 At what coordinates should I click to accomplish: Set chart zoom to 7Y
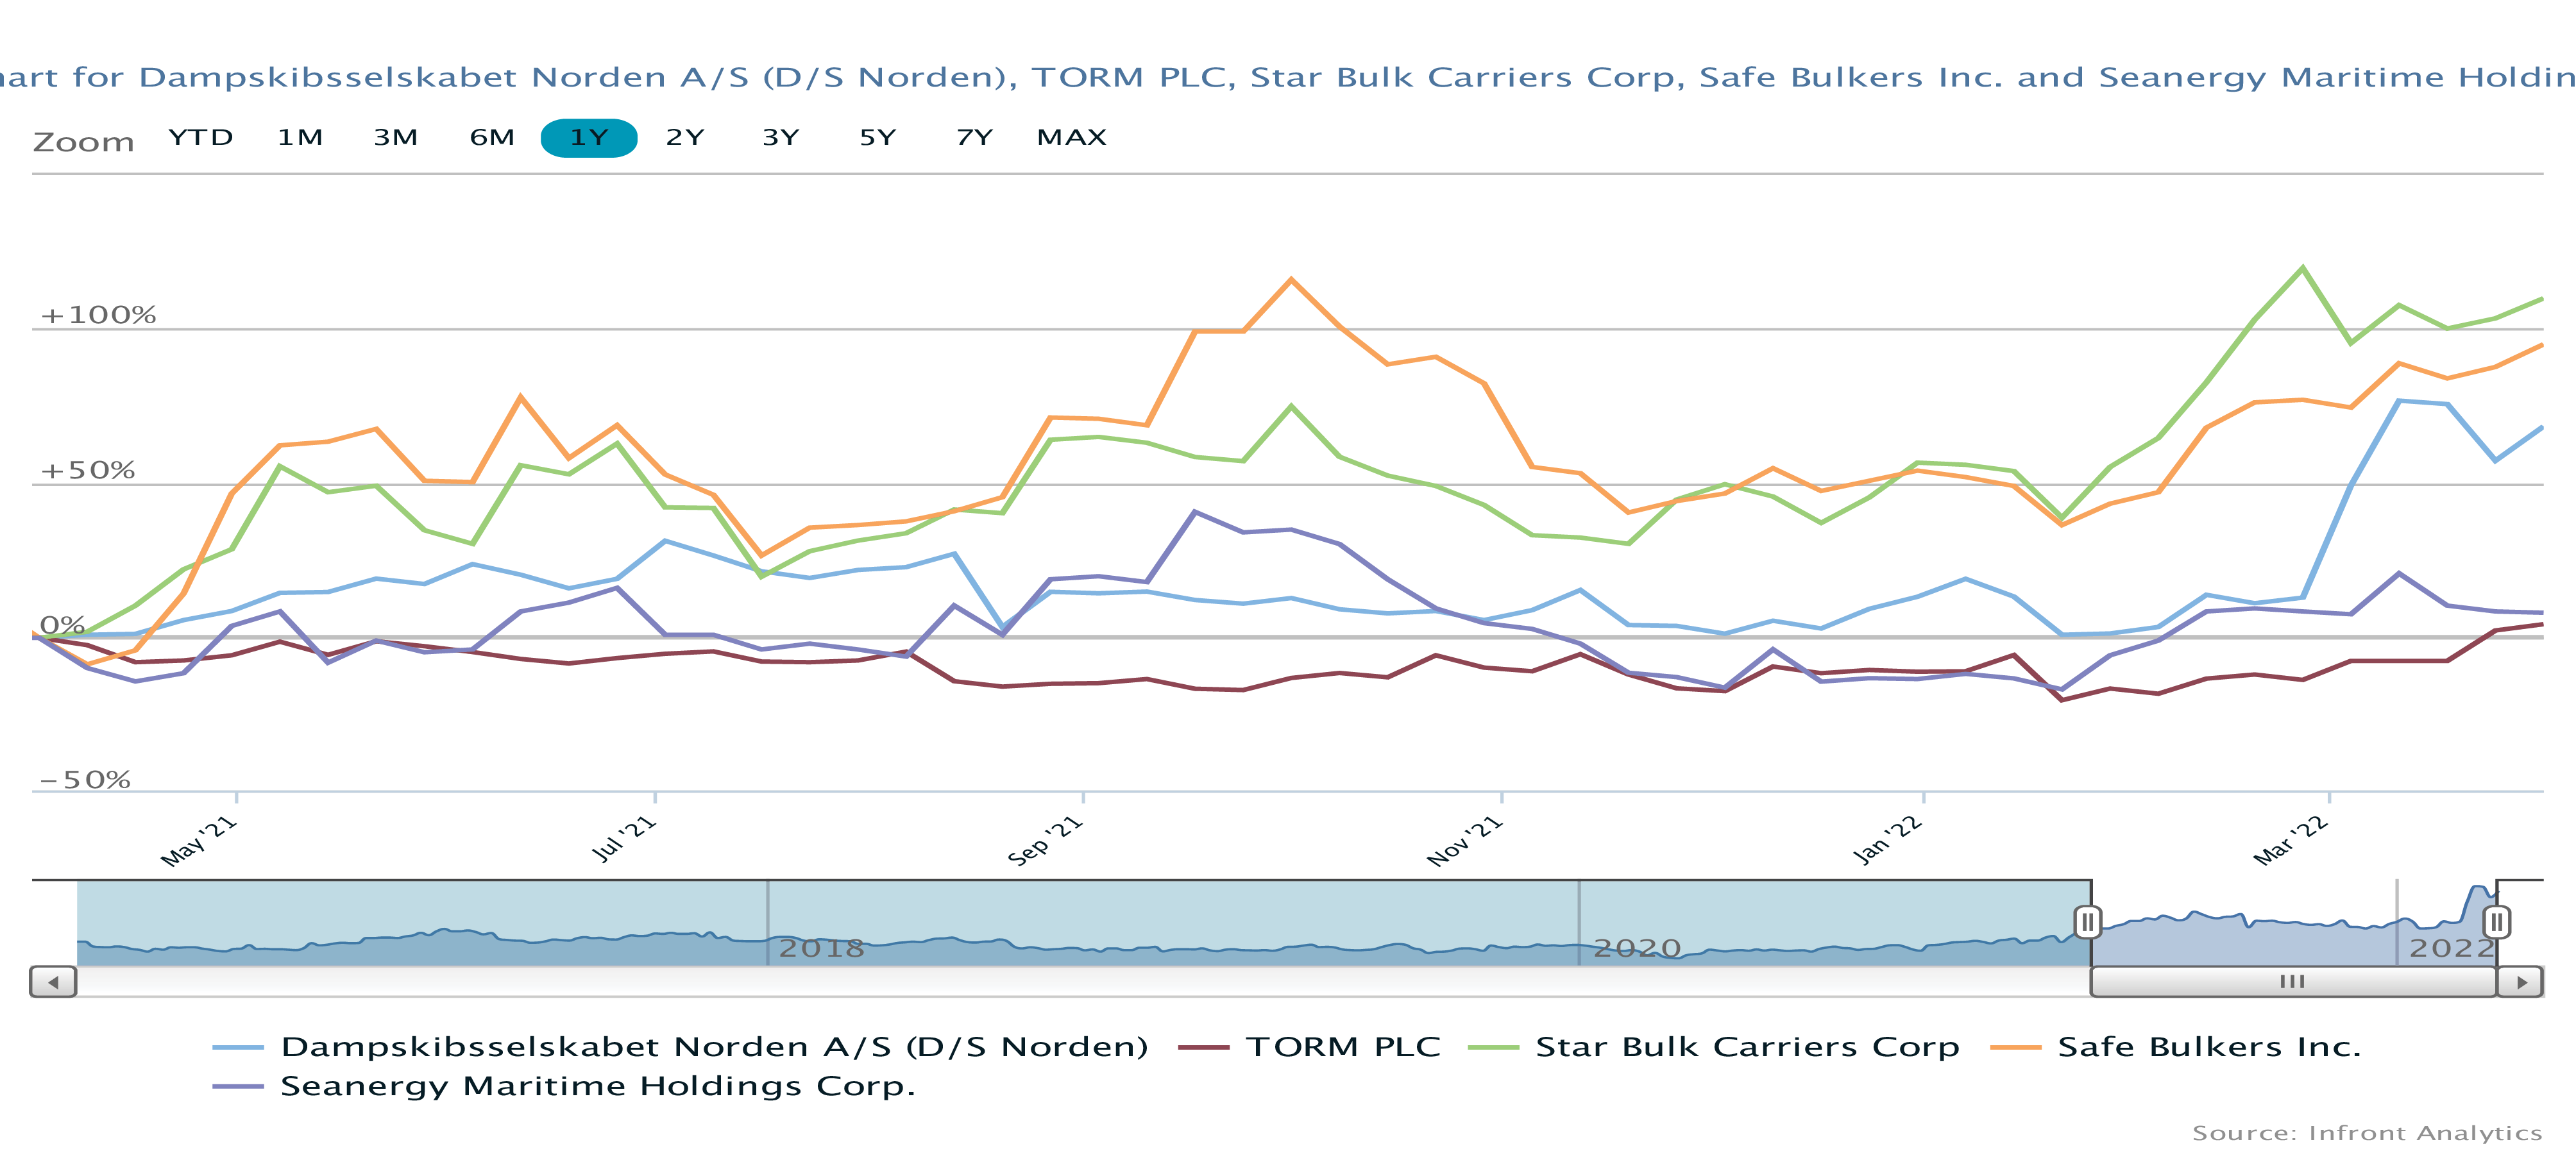tap(974, 138)
